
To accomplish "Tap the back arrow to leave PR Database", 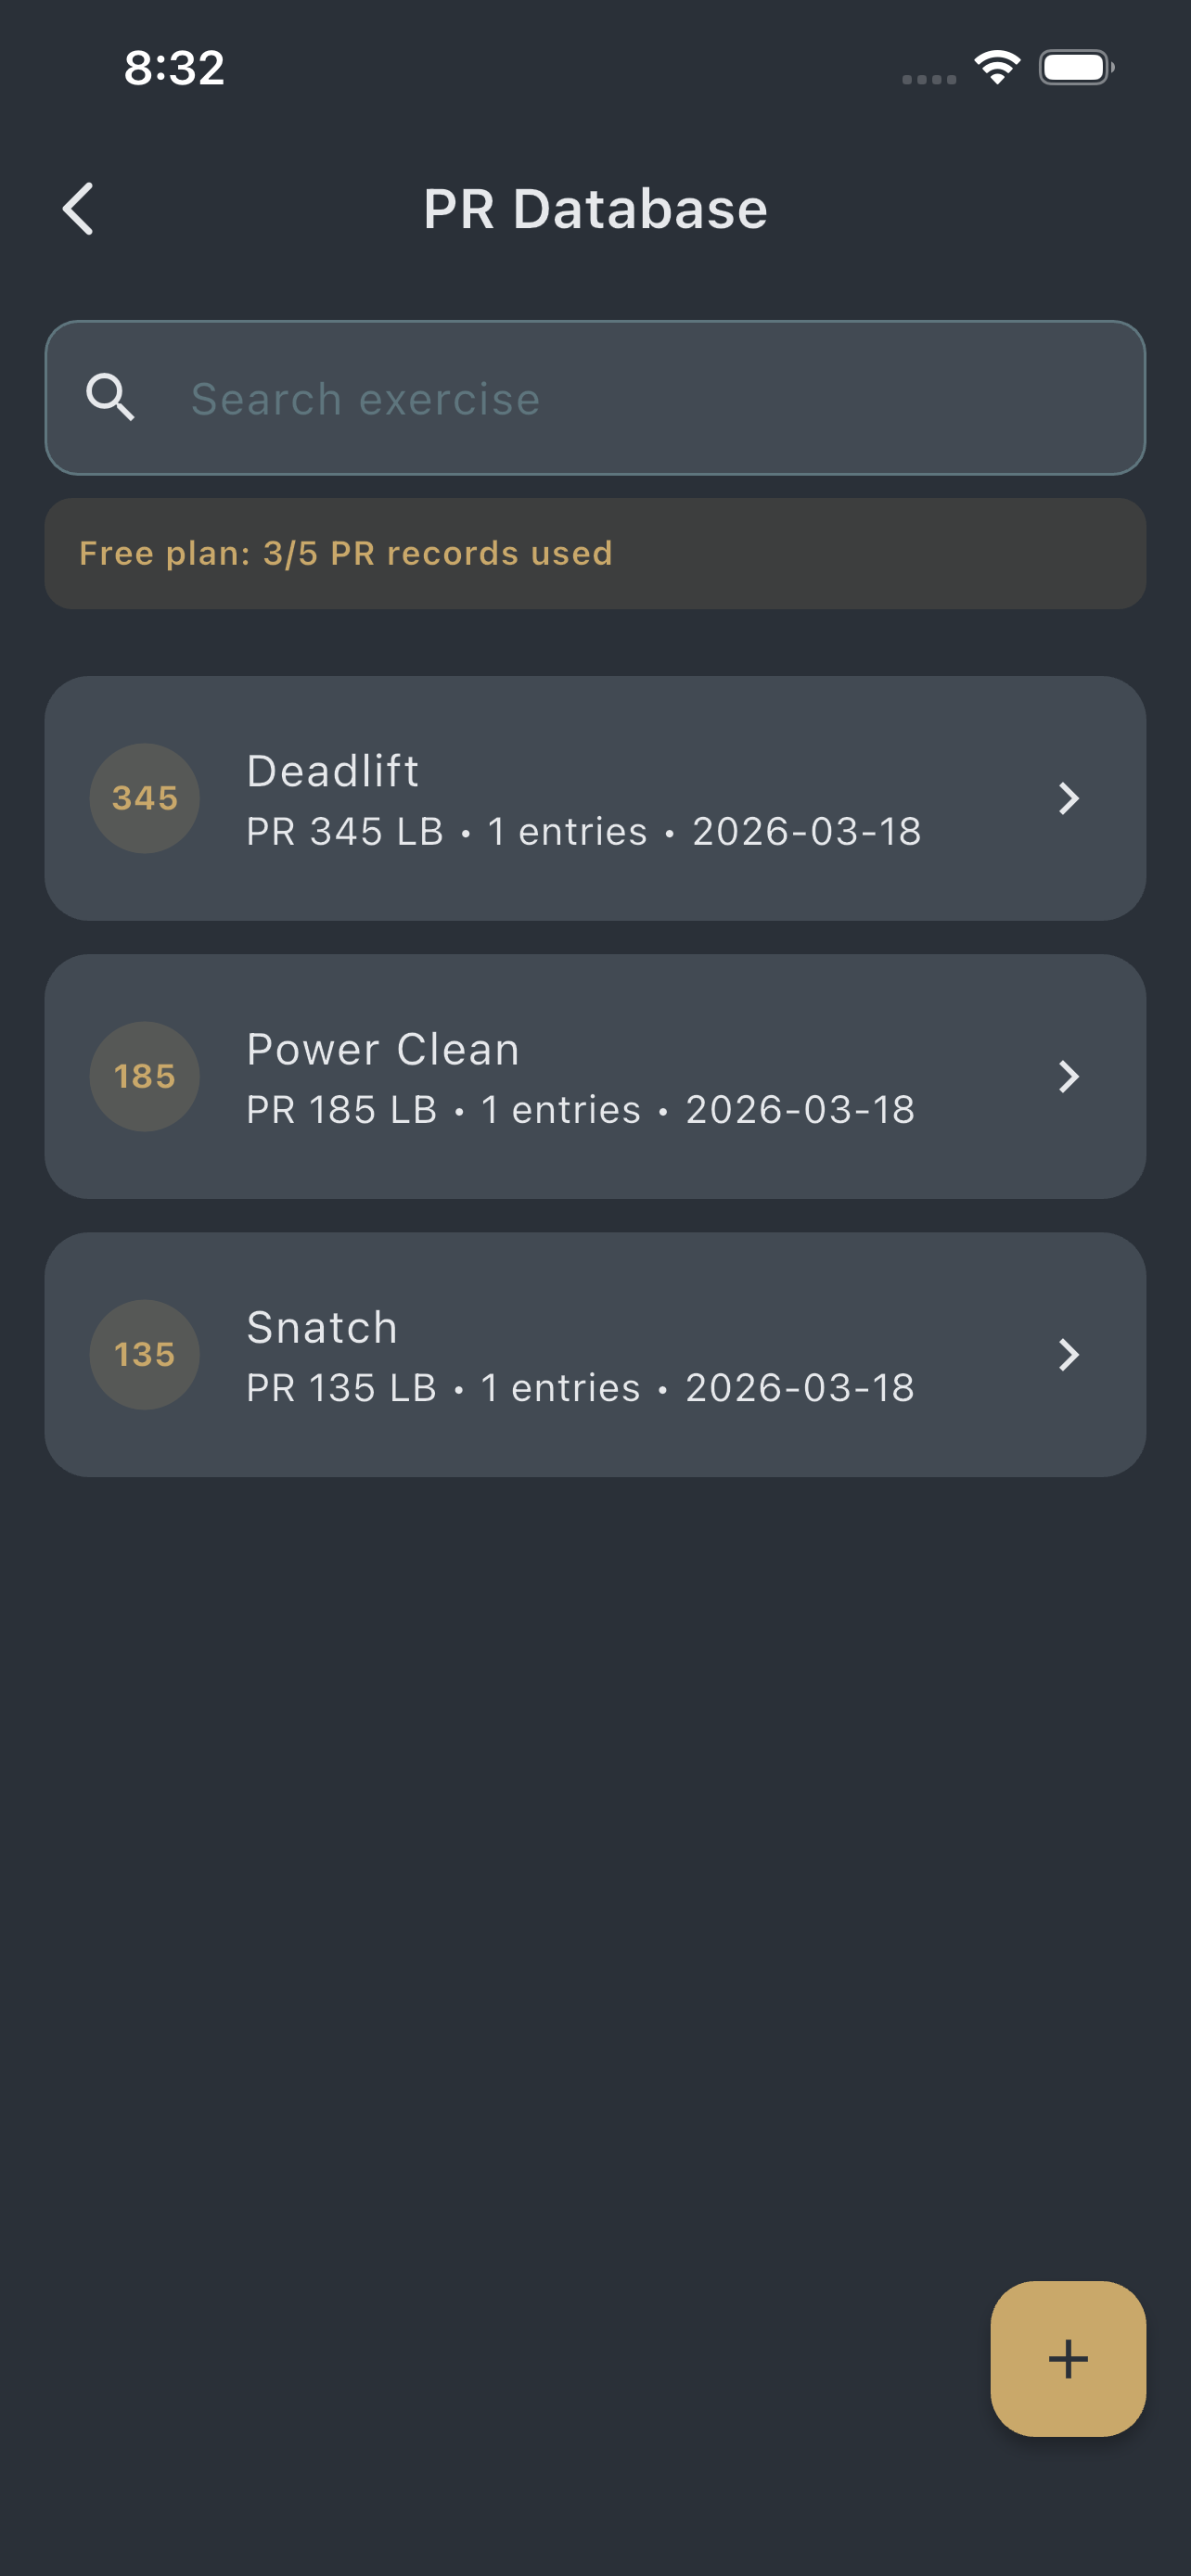I will [78, 208].
